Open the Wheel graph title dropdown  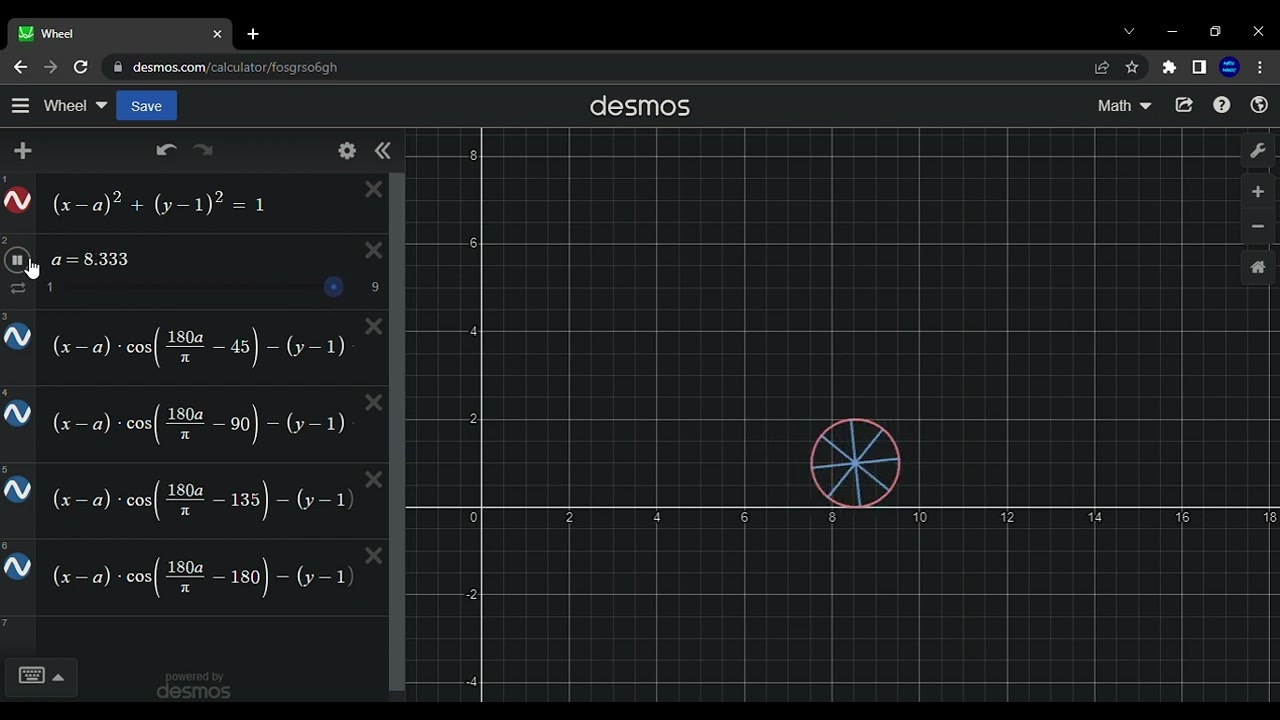pos(75,105)
